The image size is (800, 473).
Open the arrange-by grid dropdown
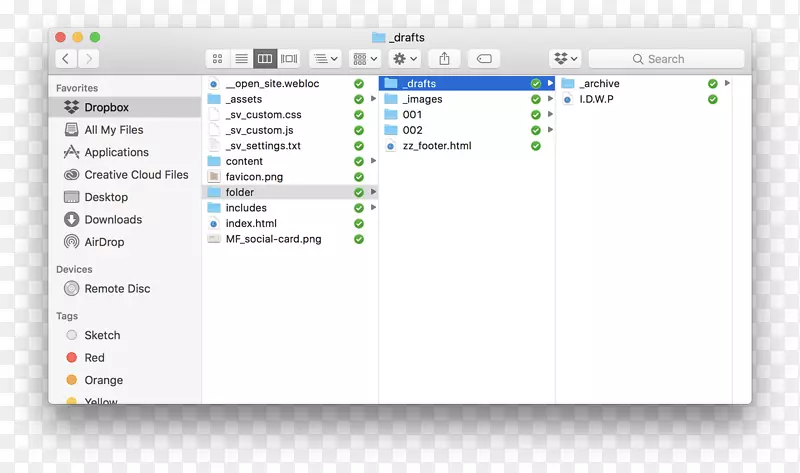point(365,59)
